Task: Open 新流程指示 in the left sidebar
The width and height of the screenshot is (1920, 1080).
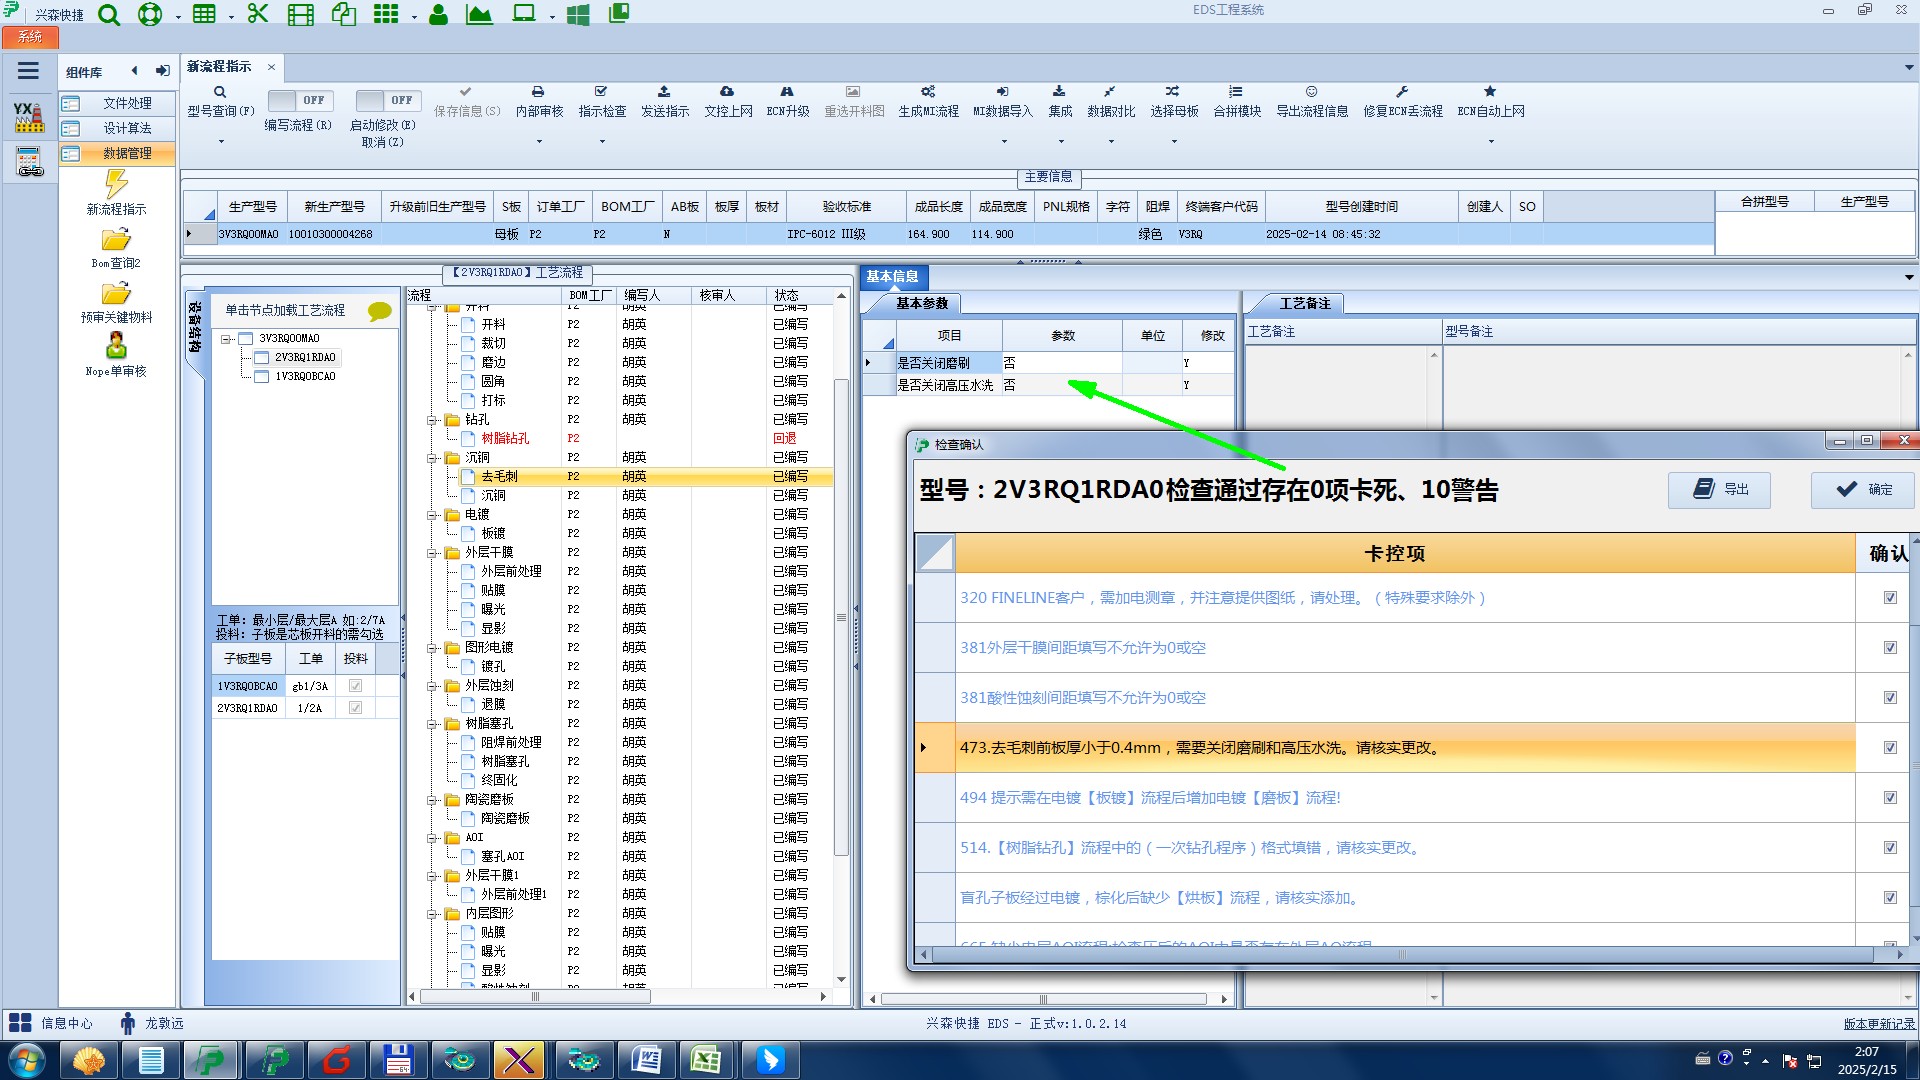Action: click(116, 186)
